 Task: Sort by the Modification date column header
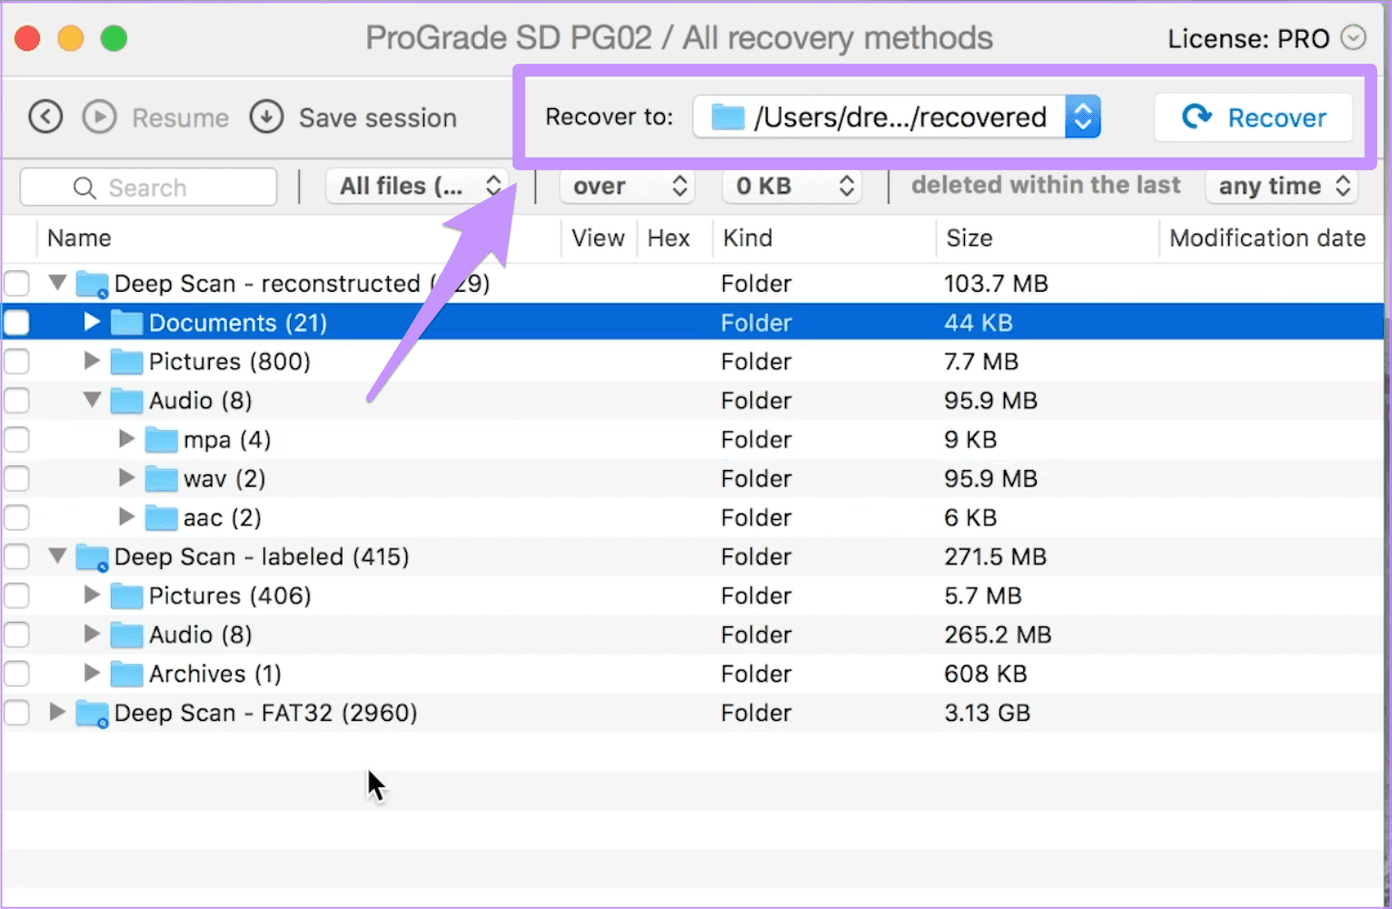(1267, 238)
